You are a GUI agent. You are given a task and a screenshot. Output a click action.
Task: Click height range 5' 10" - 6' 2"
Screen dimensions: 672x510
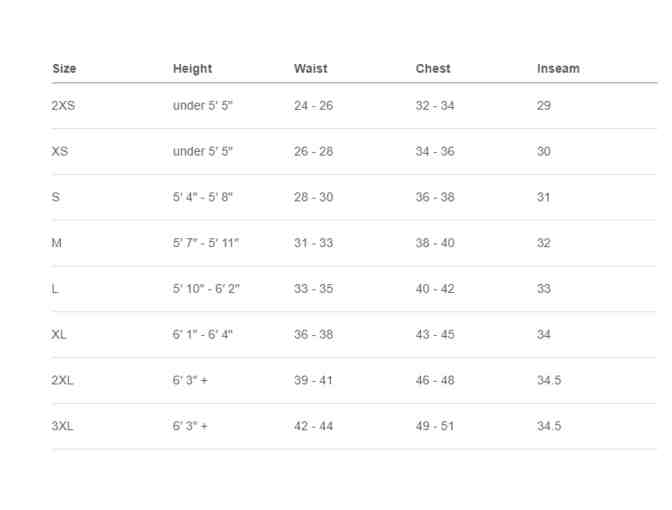tap(206, 289)
